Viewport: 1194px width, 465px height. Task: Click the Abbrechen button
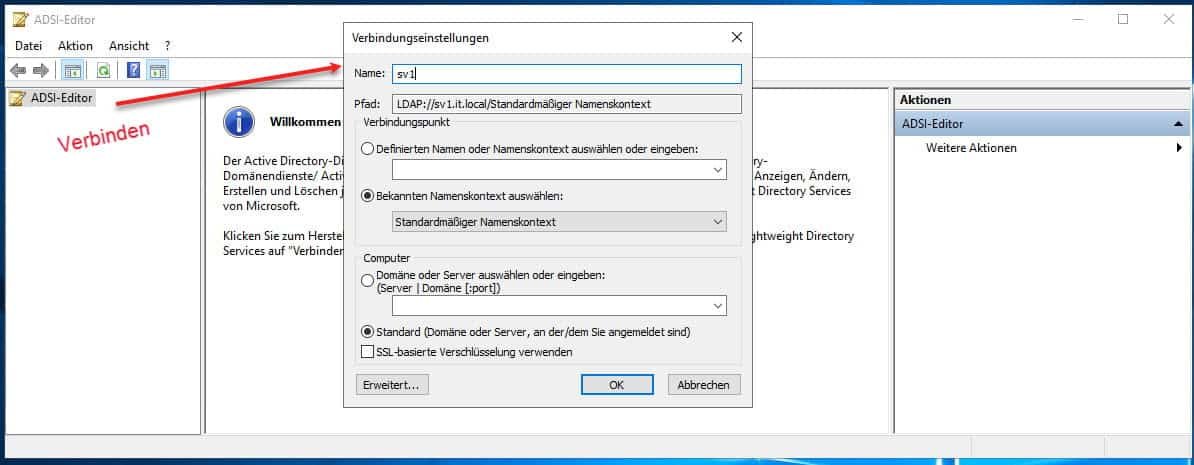(x=704, y=385)
